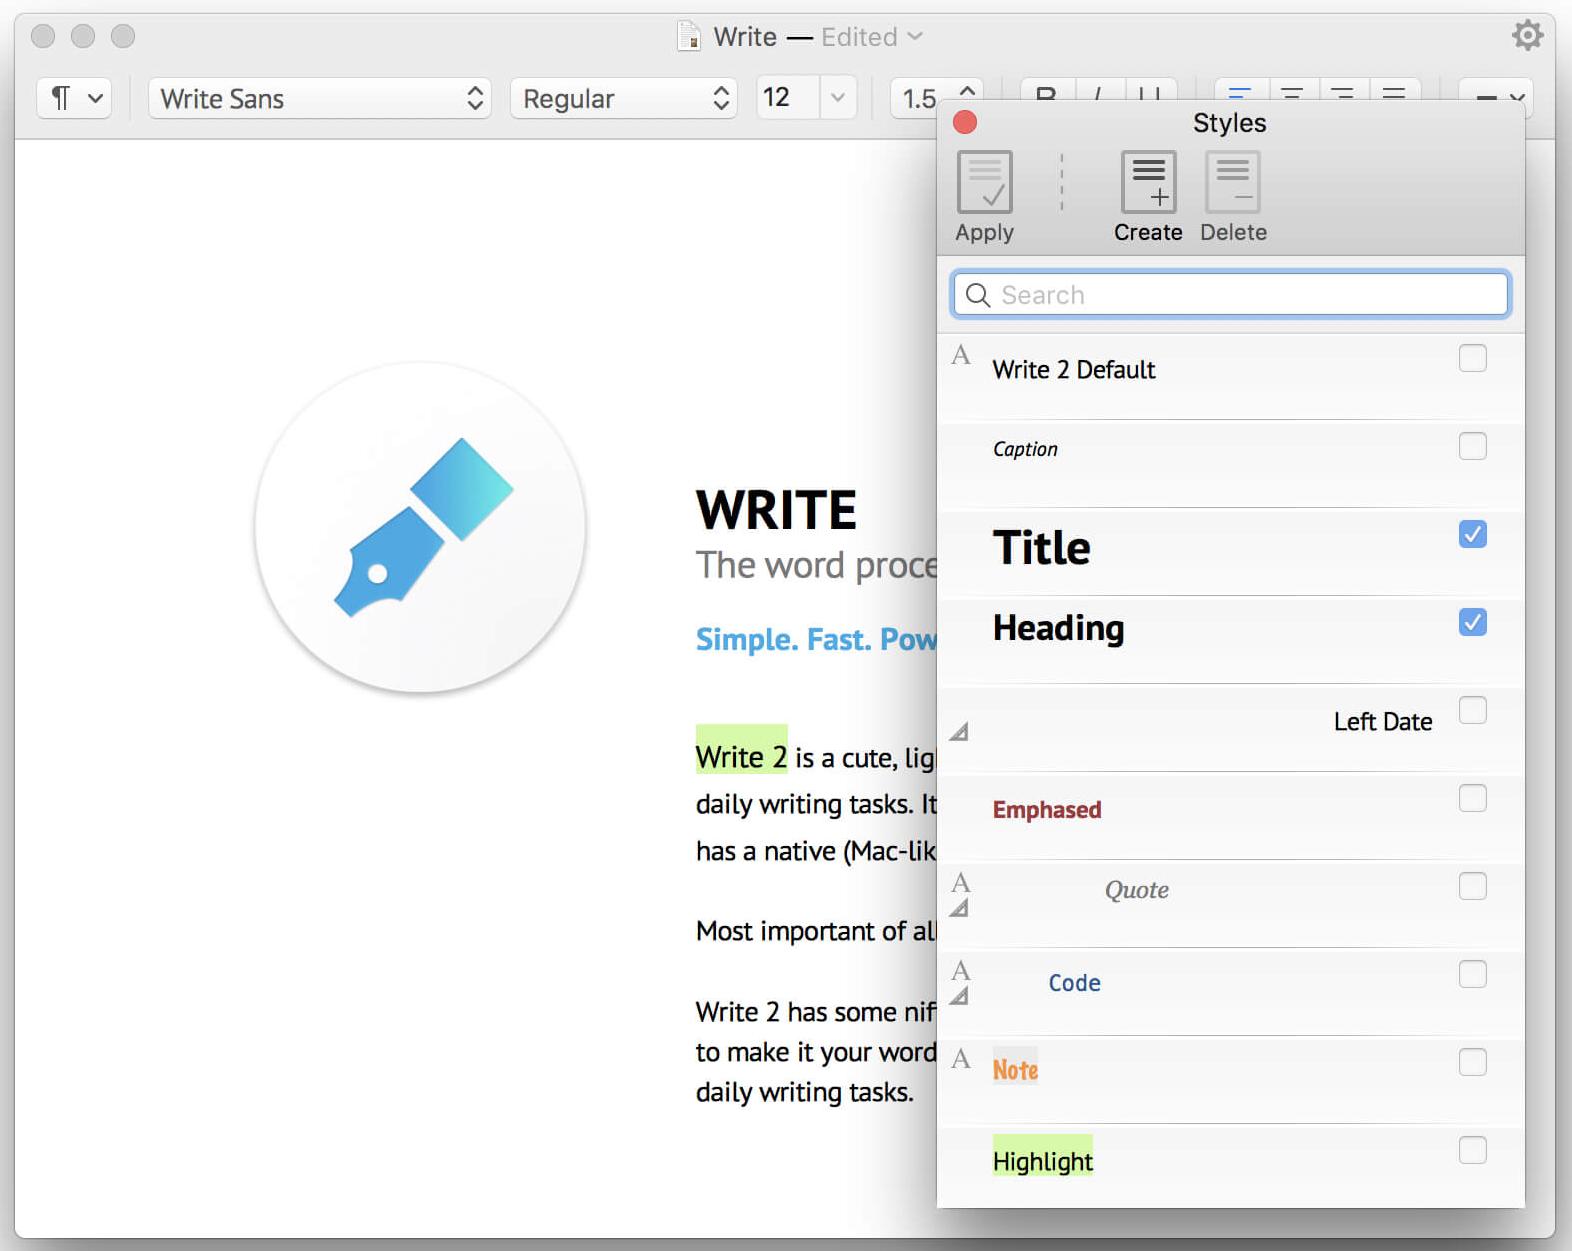Image resolution: width=1572 pixels, height=1251 pixels.
Task: Open the Regular font weight dropdown
Action: coord(624,98)
